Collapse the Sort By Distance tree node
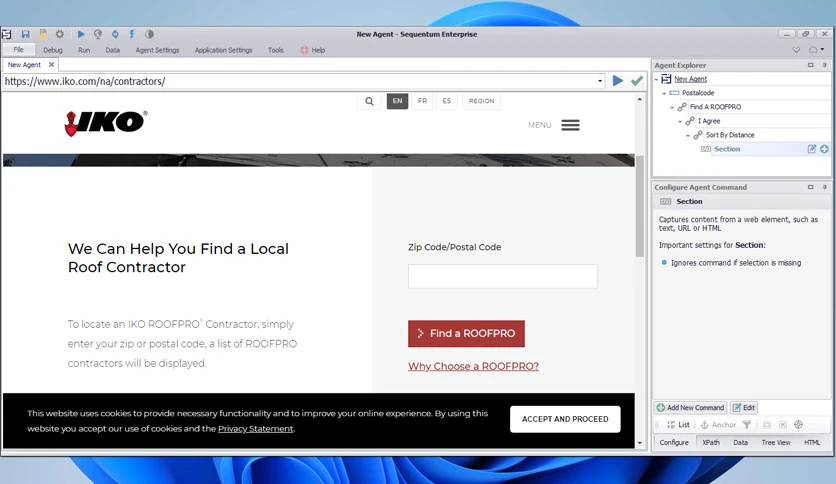This screenshot has height=484, width=836. coord(688,135)
